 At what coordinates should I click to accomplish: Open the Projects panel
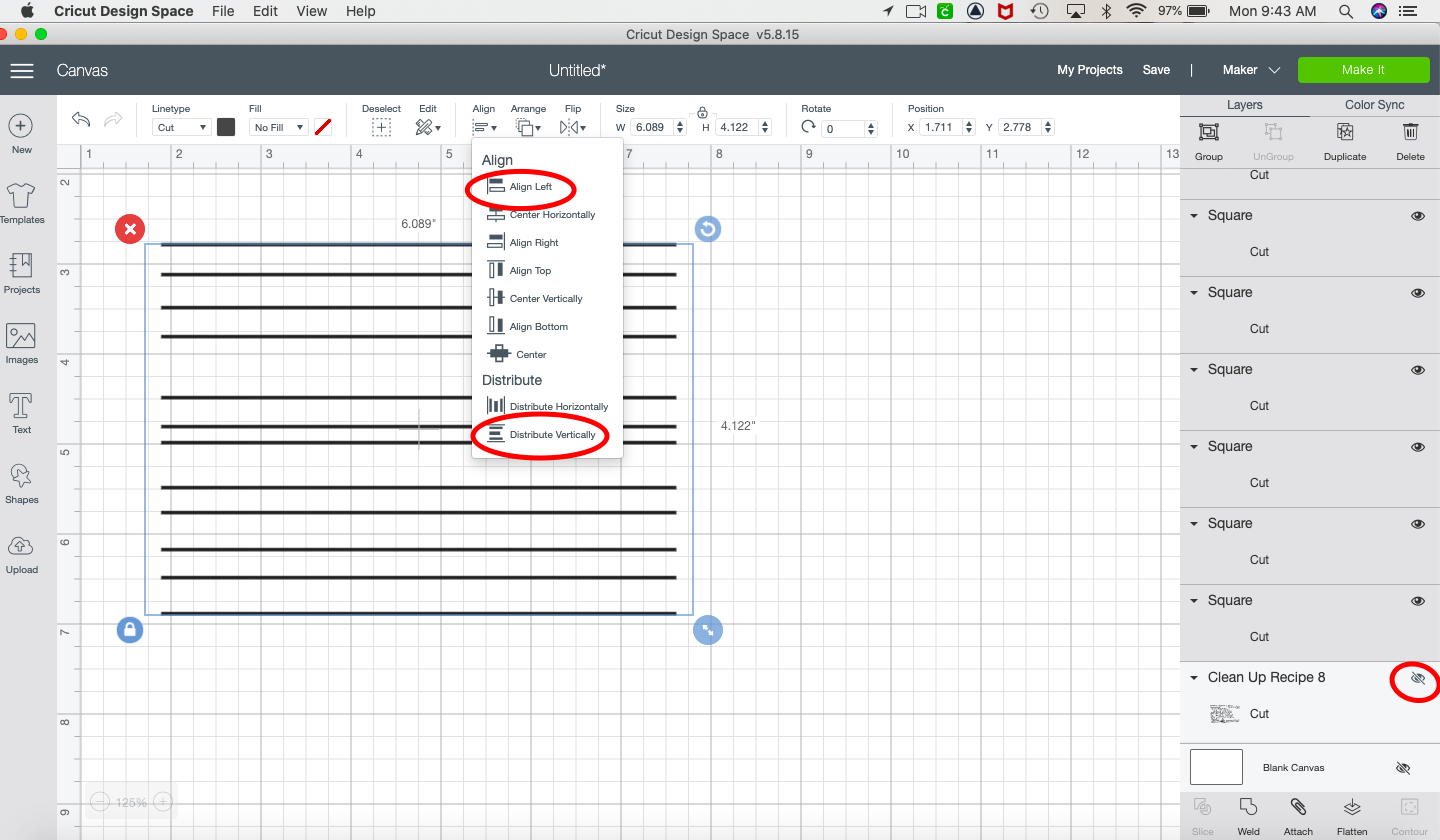coord(22,265)
